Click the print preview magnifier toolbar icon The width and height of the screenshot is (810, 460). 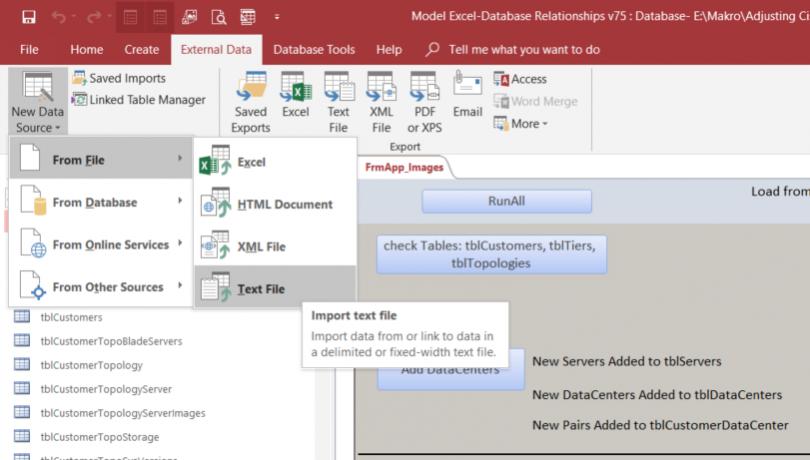(219, 17)
